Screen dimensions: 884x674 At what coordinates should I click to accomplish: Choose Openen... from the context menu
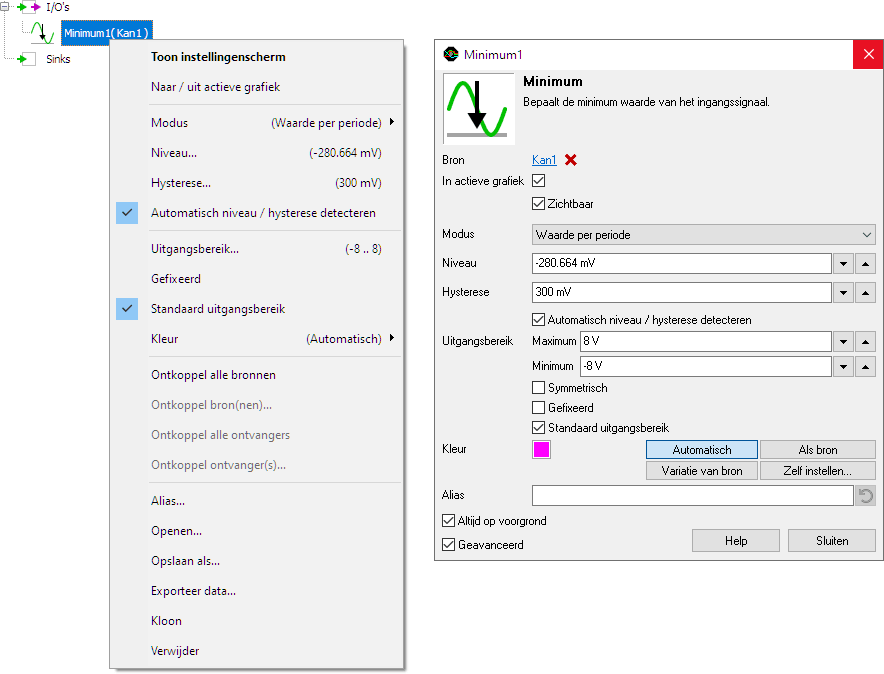tap(257, 531)
